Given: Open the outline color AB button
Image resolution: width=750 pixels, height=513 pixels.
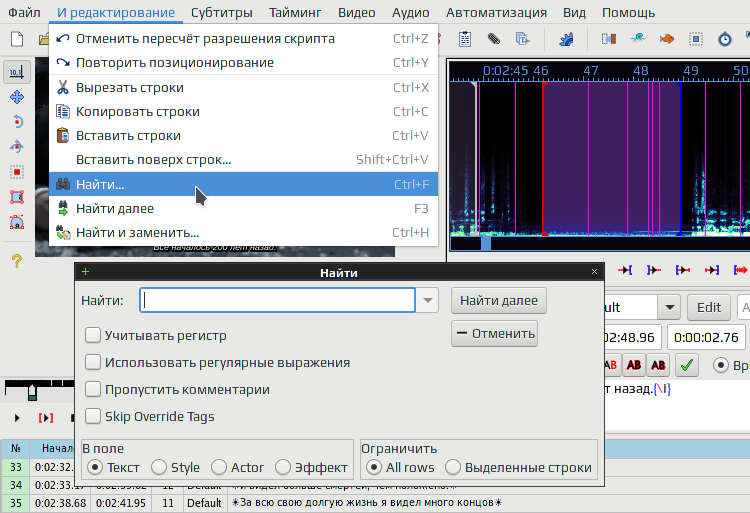Looking at the screenshot, I should tap(634, 365).
